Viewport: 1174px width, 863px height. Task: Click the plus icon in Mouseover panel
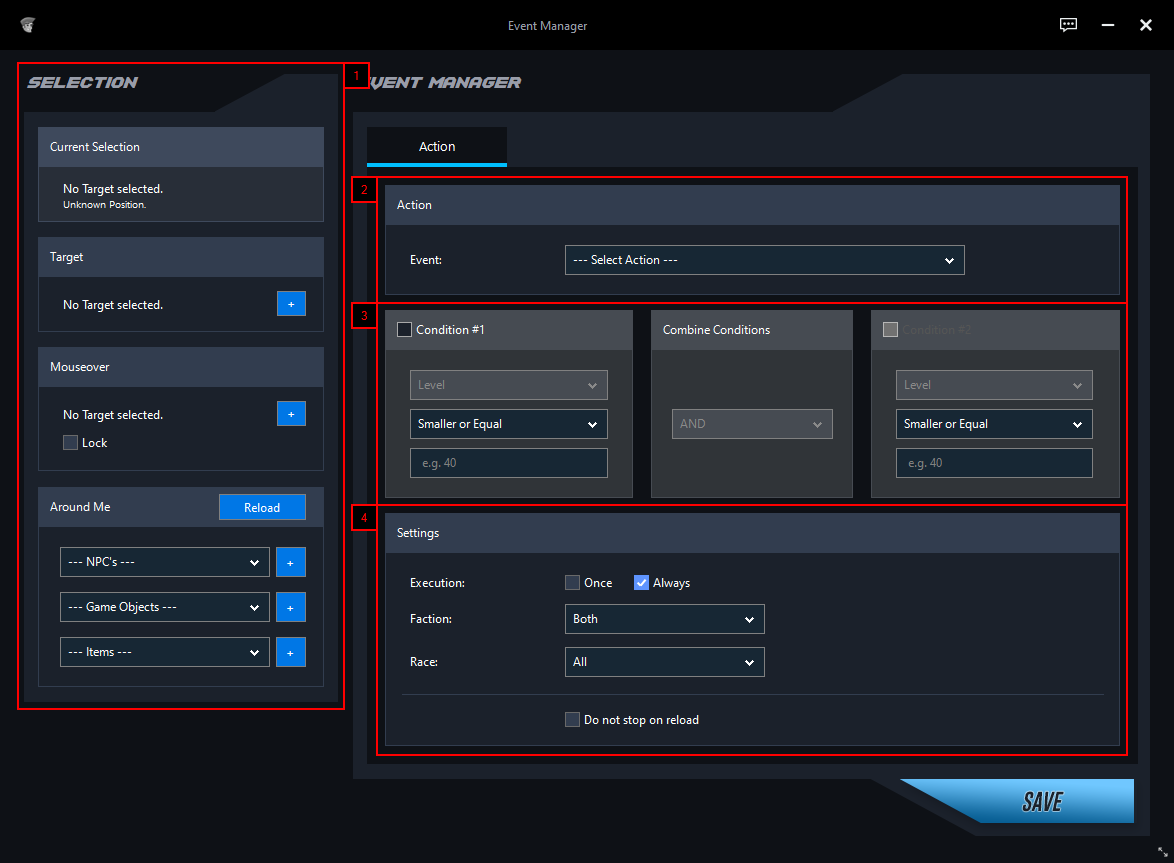pos(291,414)
